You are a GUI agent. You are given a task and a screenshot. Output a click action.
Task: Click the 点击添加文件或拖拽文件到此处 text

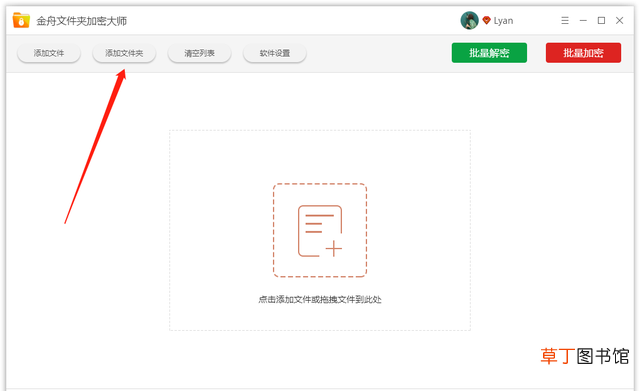pyautogui.click(x=320, y=300)
